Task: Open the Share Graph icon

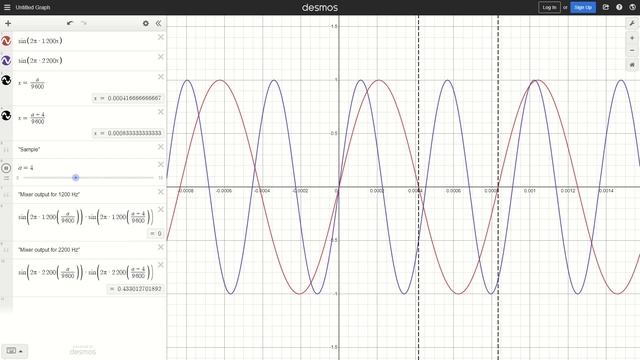Action: coord(606,7)
